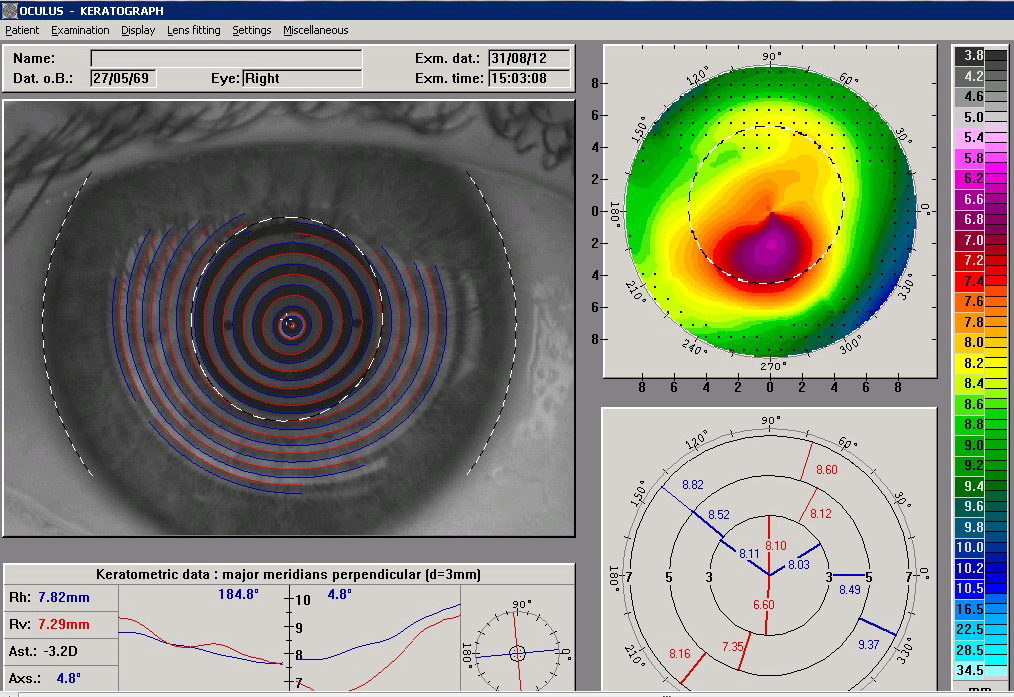This screenshot has width=1014, height=697.
Task: Click the Eye field showing Right
Action: pos(301,78)
